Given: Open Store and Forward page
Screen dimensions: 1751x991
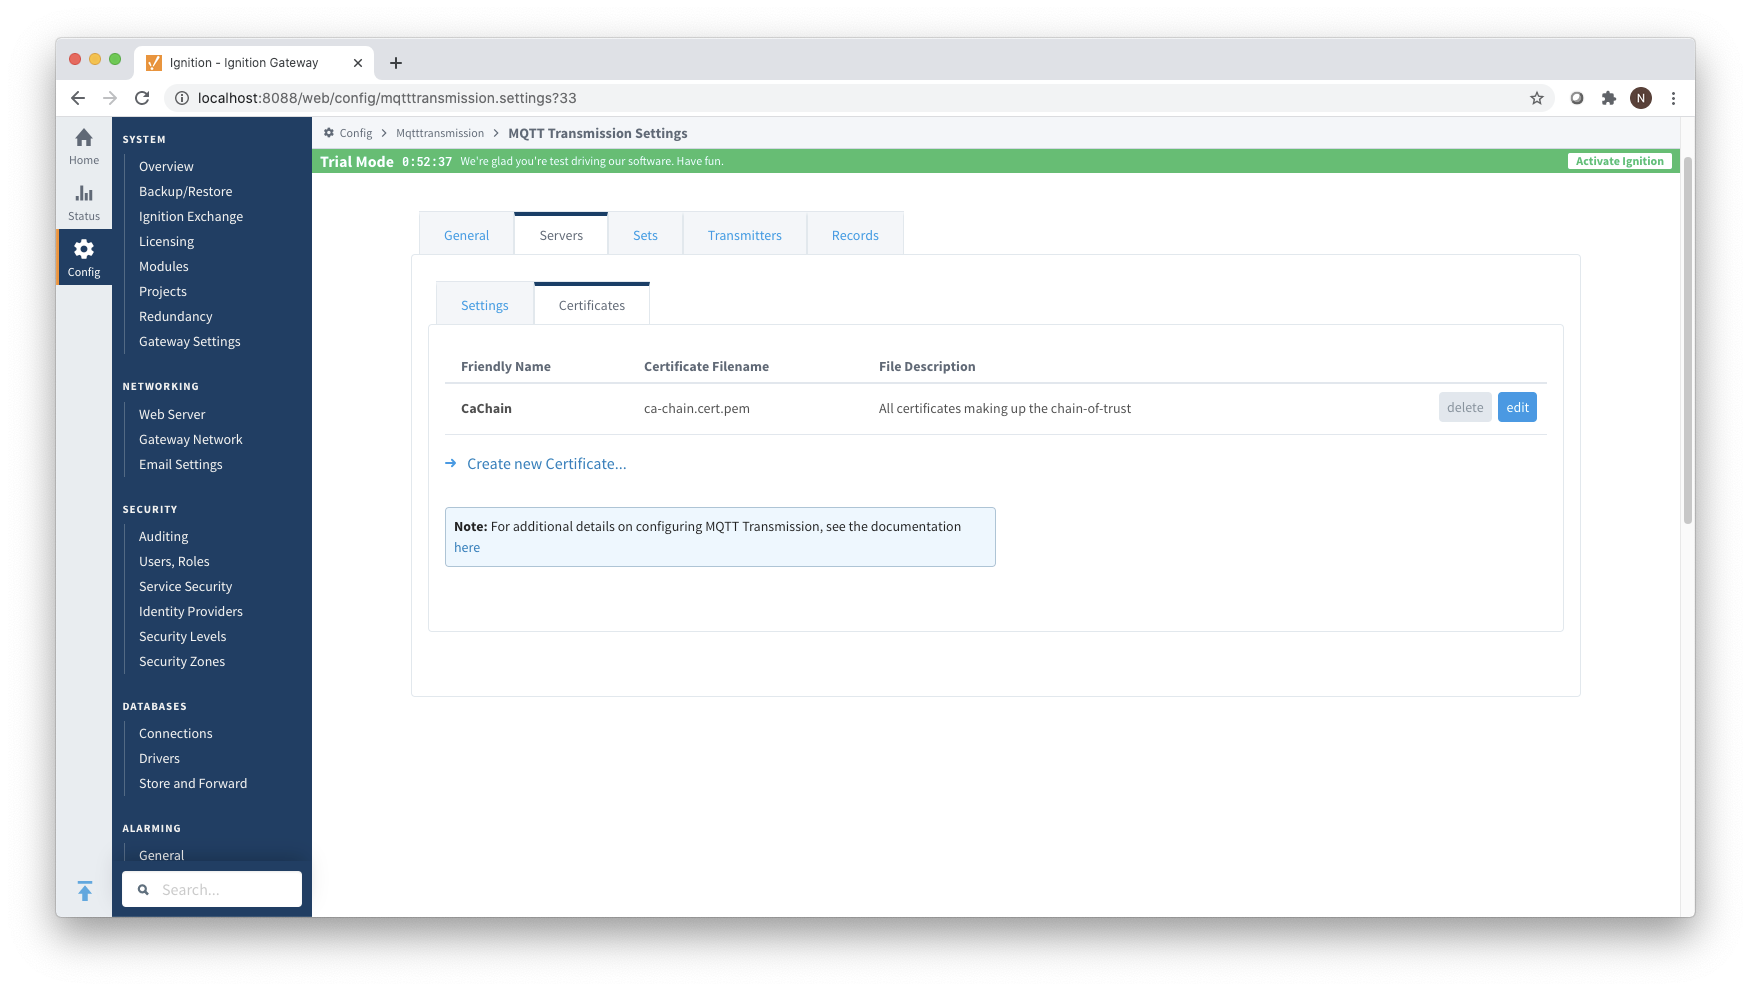Looking at the screenshot, I should 193,783.
